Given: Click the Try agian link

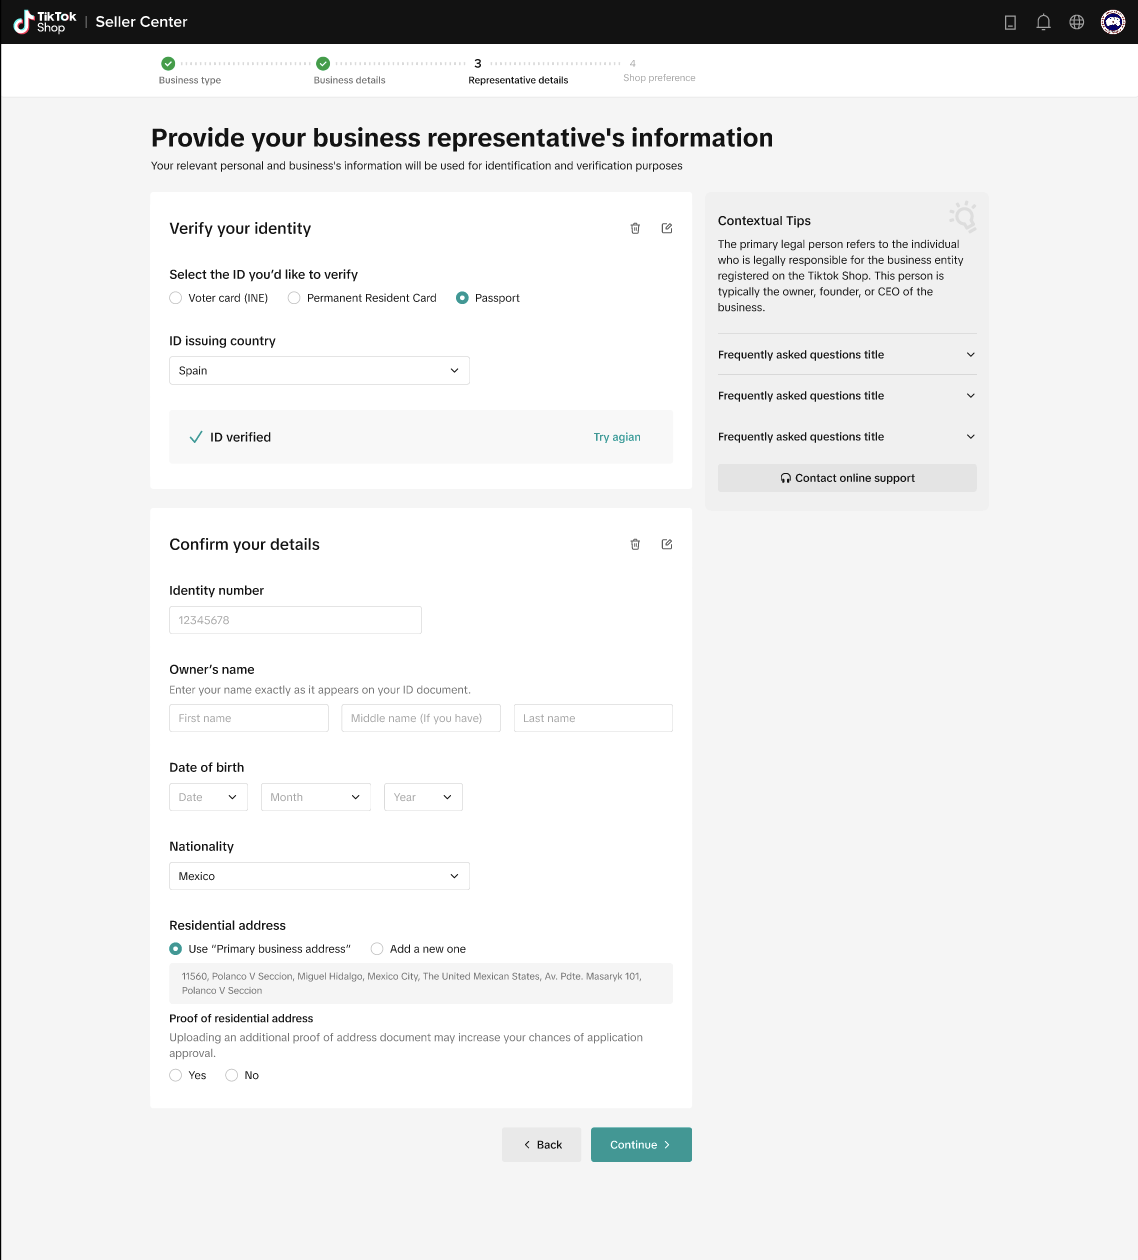Looking at the screenshot, I should coord(617,437).
